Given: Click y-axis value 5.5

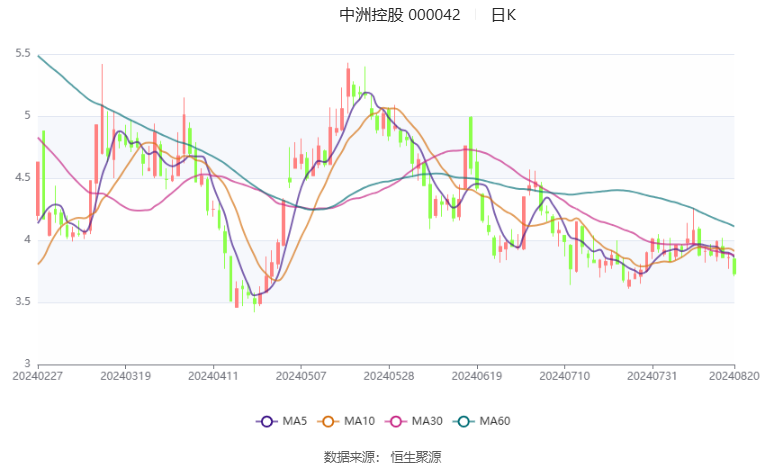Looking at the screenshot, I should coord(23,53).
